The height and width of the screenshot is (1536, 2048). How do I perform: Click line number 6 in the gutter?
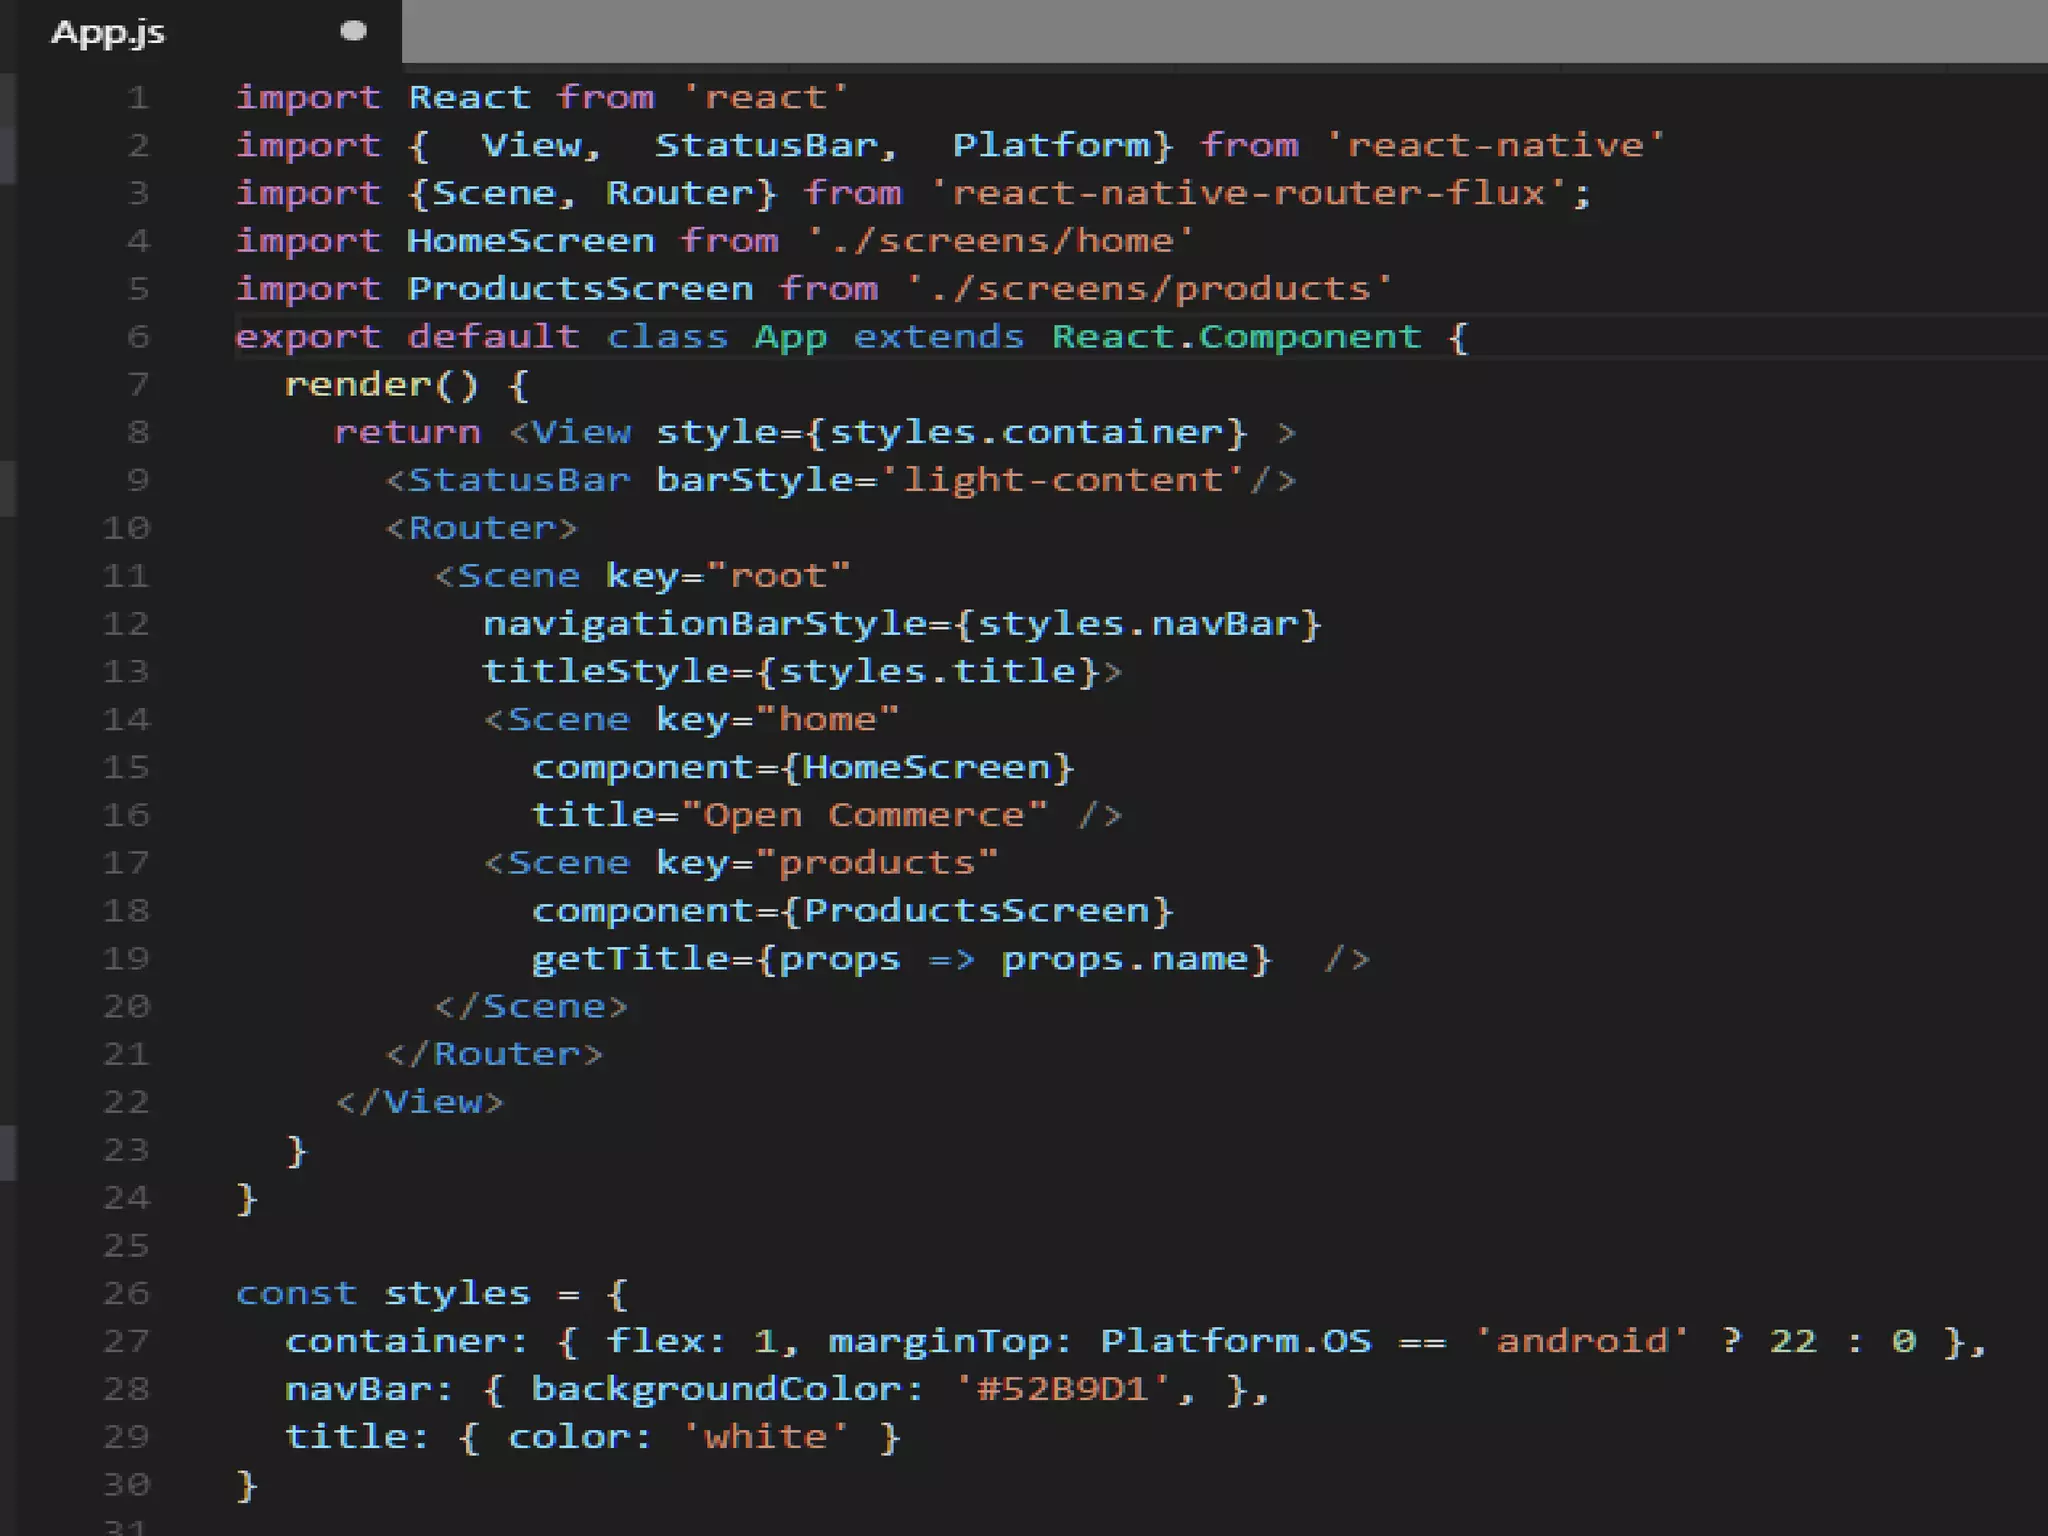coord(138,337)
